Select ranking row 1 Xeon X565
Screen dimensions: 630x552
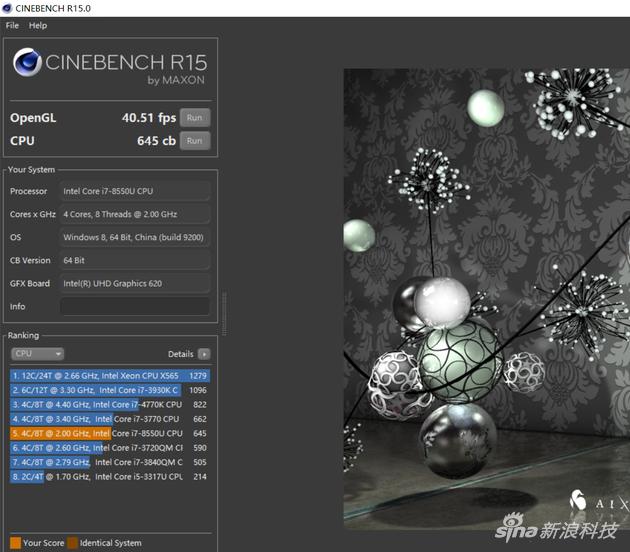(x=110, y=376)
